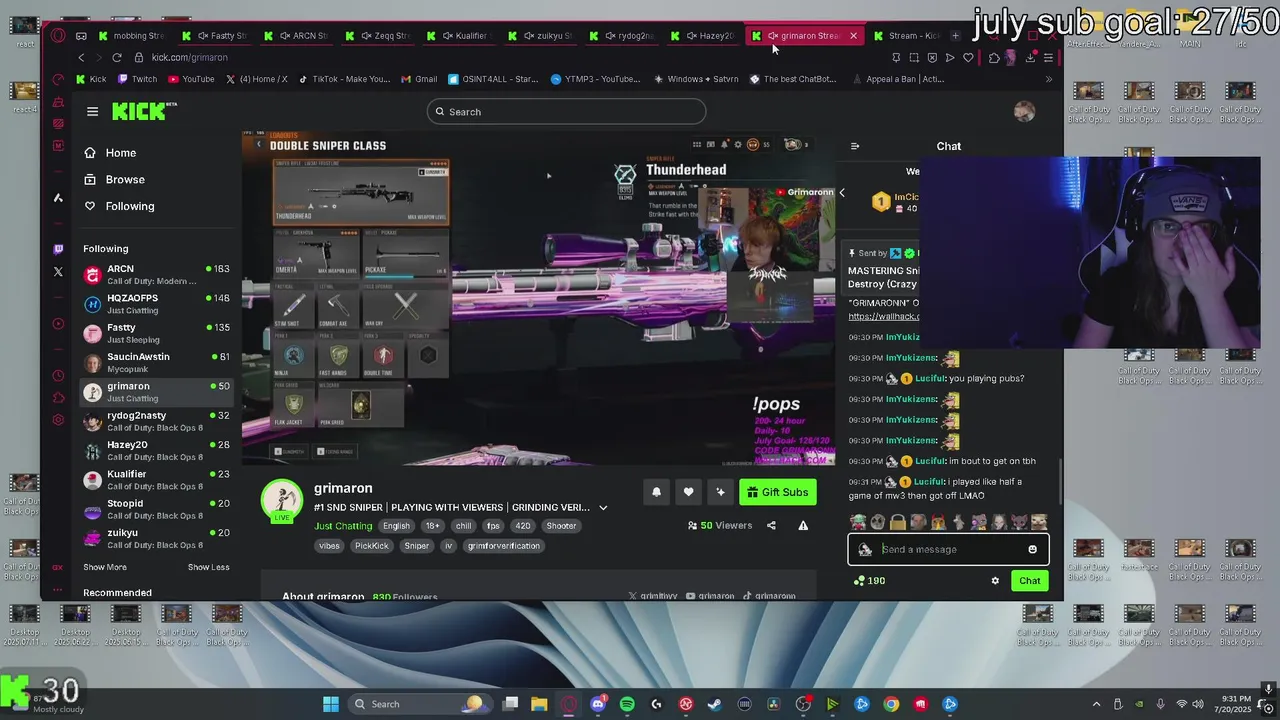Switch to the ARCN browser tab

tap(297, 36)
